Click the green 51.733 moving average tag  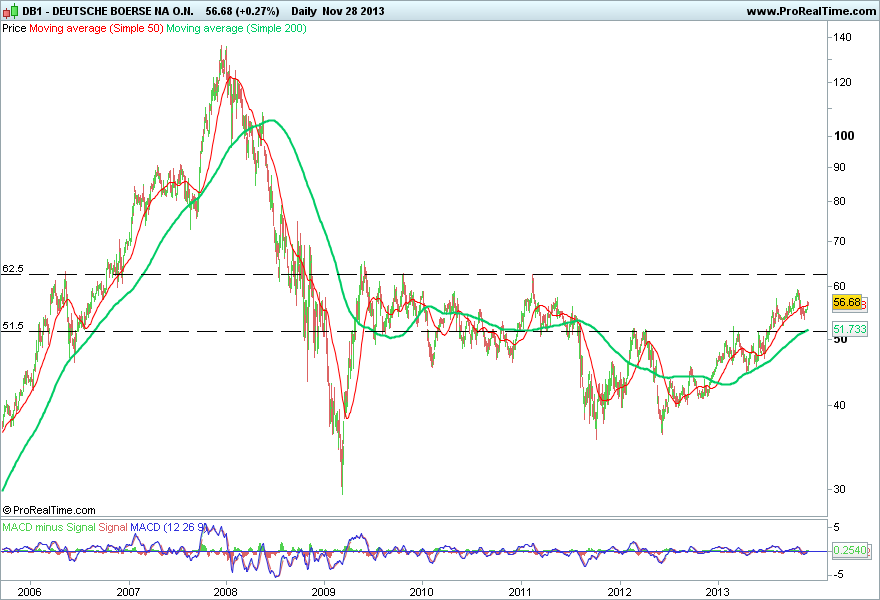[850, 329]
